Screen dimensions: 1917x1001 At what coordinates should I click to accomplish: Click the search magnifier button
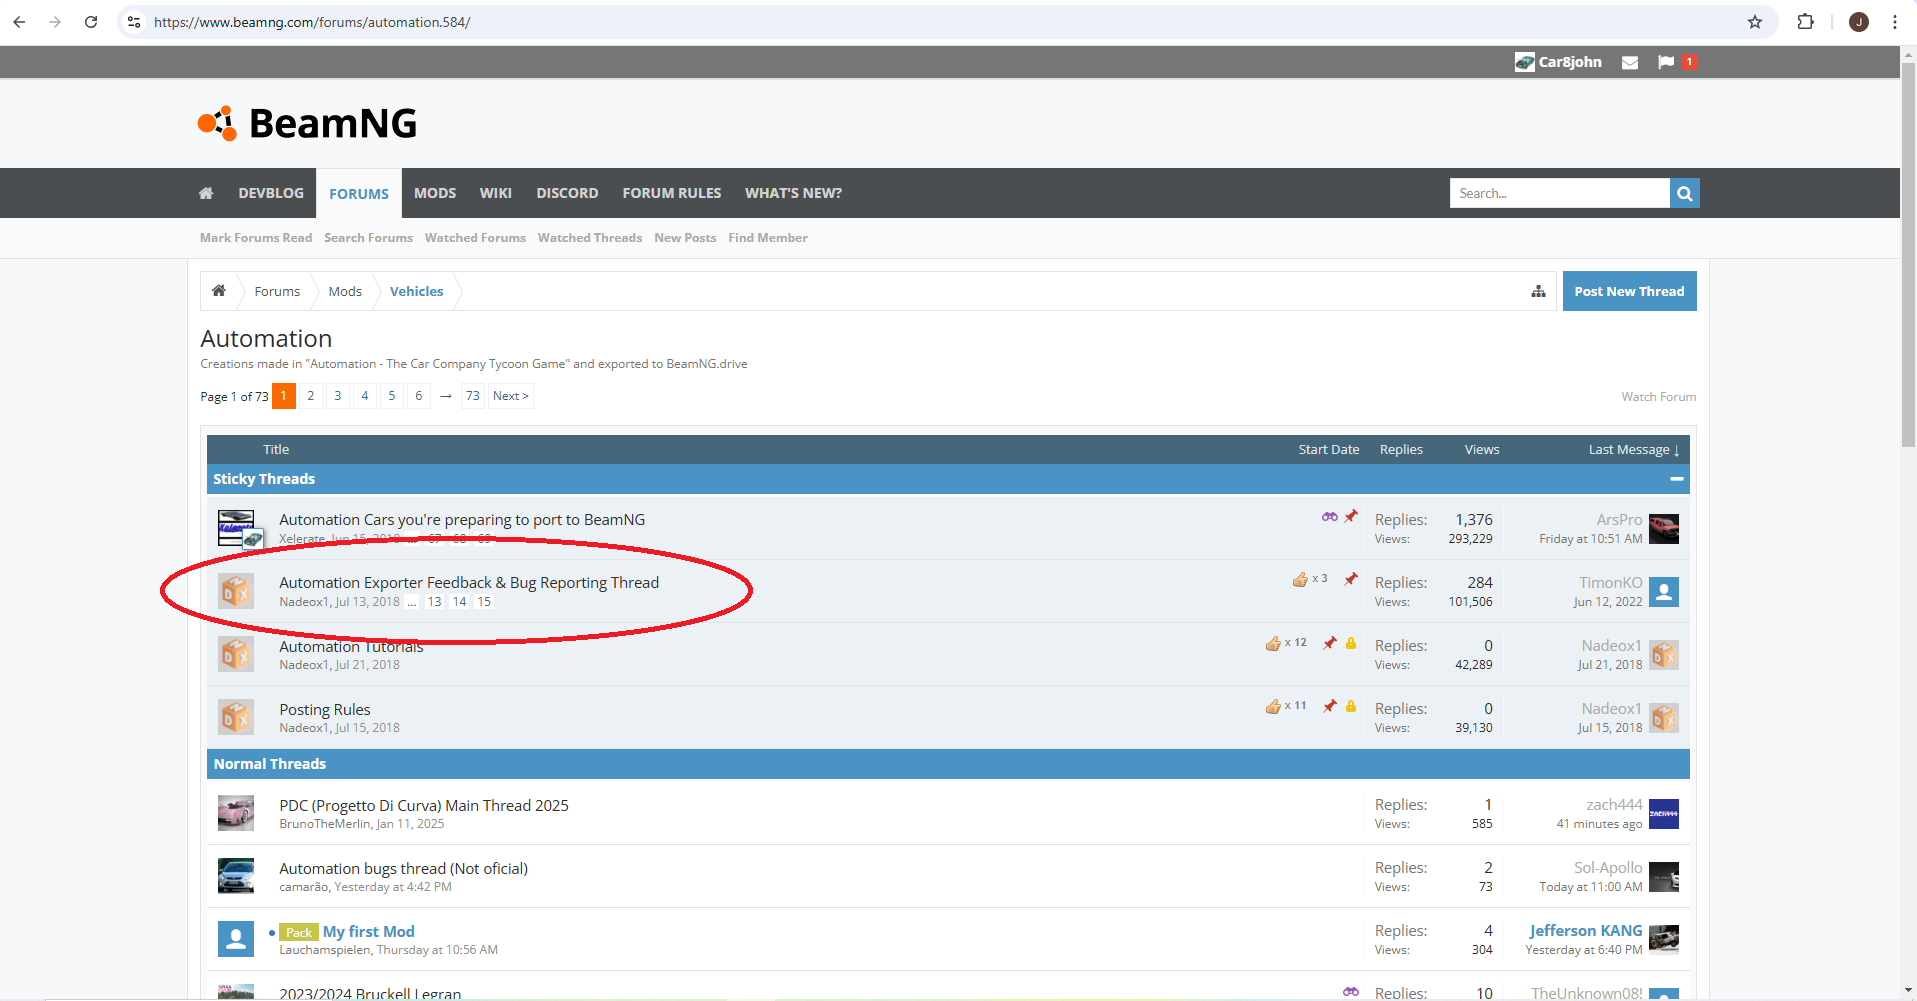tap(1685, 193)
